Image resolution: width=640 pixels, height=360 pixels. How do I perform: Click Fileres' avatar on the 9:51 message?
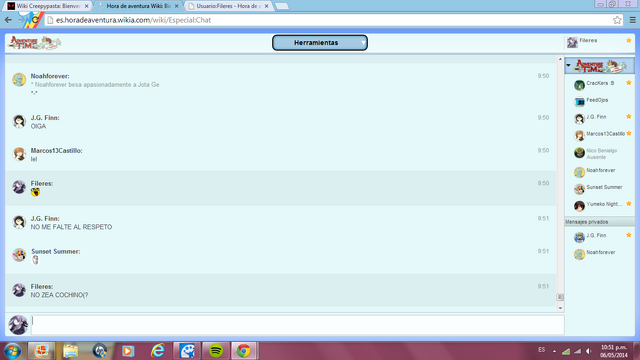[19, 290]
